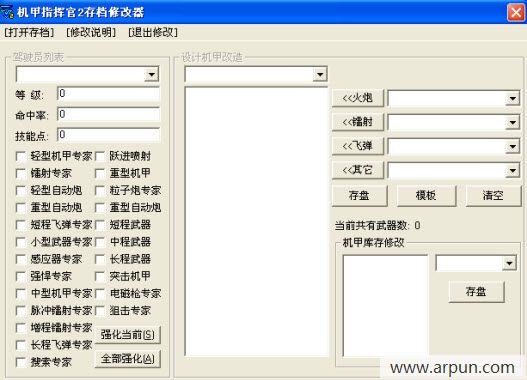Image resolution: width=527 pixels, height=380 pixels.
Task: Tick the 小型武器专家 checkbox
Action: click(x=21, y=242)
